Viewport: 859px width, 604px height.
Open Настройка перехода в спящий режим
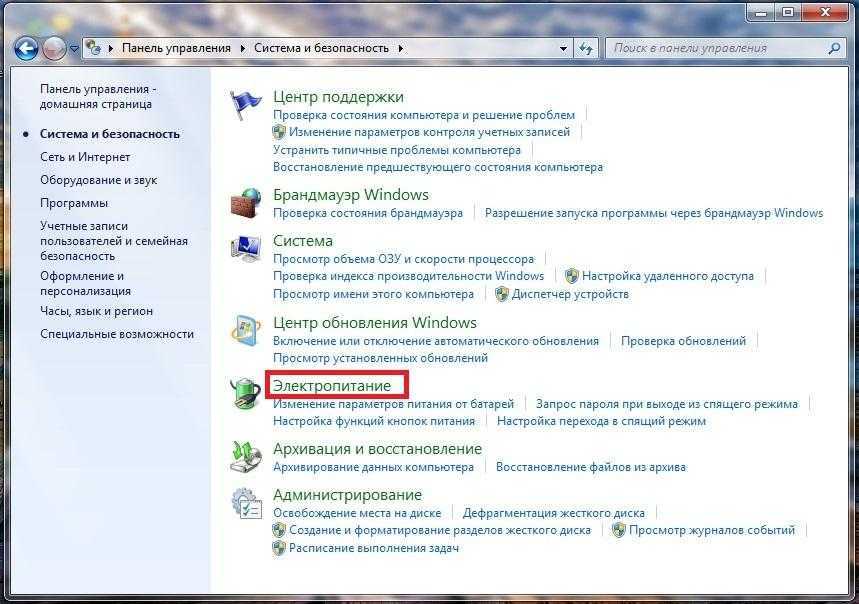[x=601, y=421]
